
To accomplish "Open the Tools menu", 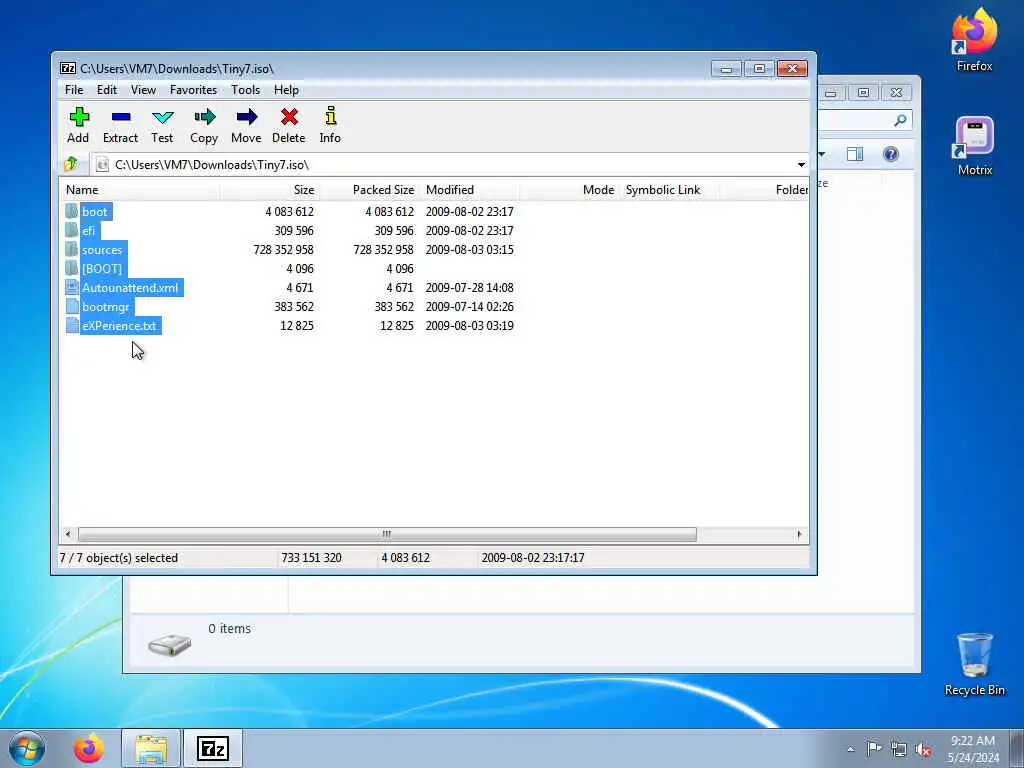I will tap(246, 89).
